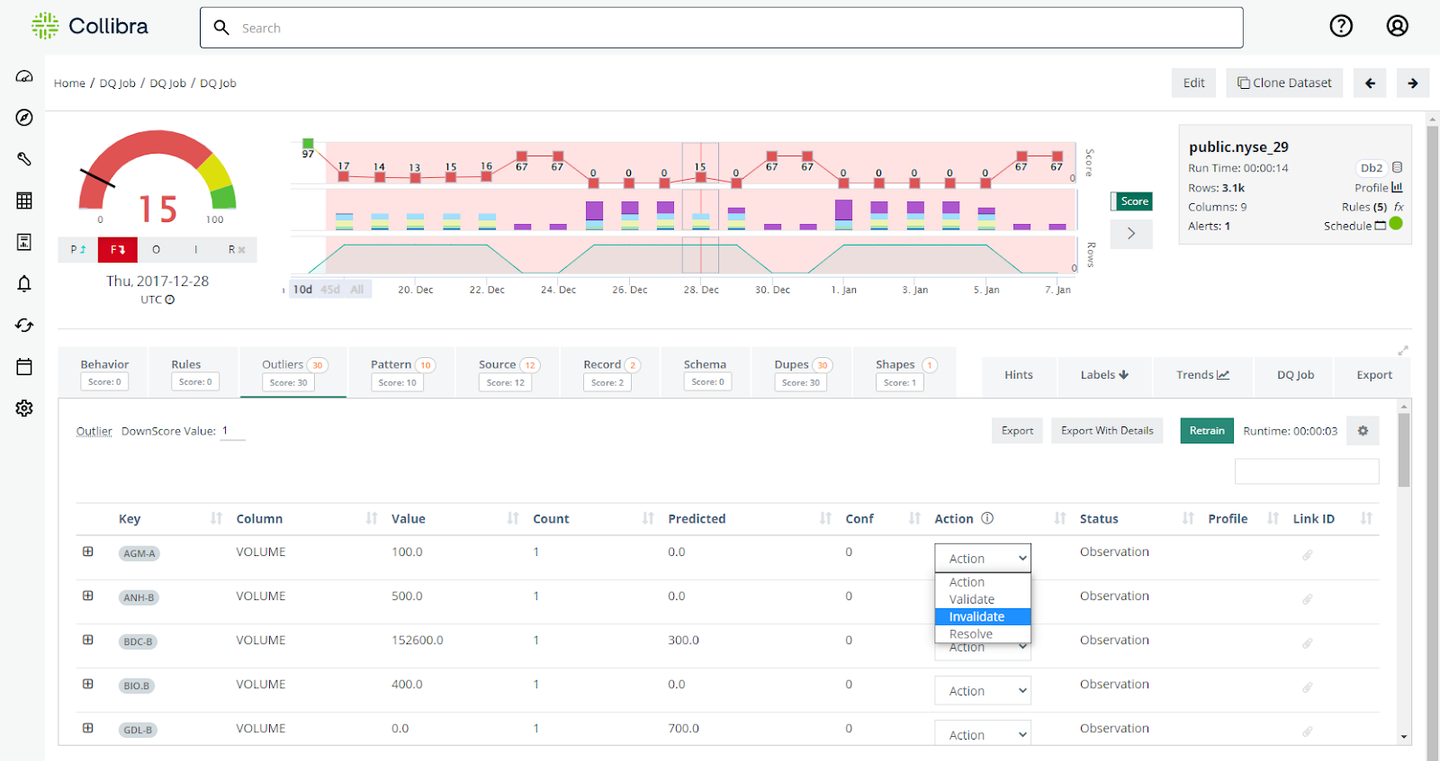The height and width of the screenshot is (761, 1440).
Task: Select the wrench tool icon in sidebar
Action: coord(24,158)
